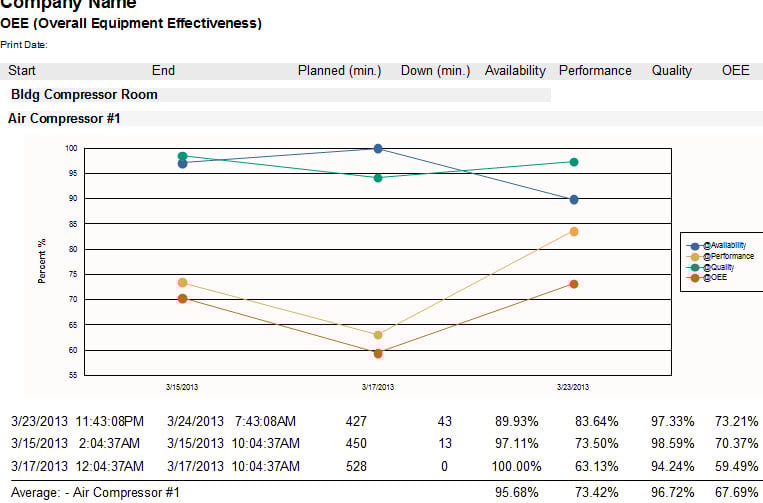Click the Performance legend entry
Screen dimensions: 763x503
pos(720,256)
